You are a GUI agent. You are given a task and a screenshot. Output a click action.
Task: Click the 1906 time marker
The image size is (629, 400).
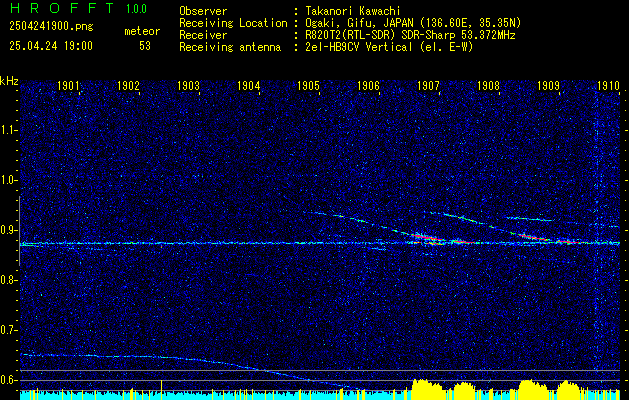tap(368, 86)
